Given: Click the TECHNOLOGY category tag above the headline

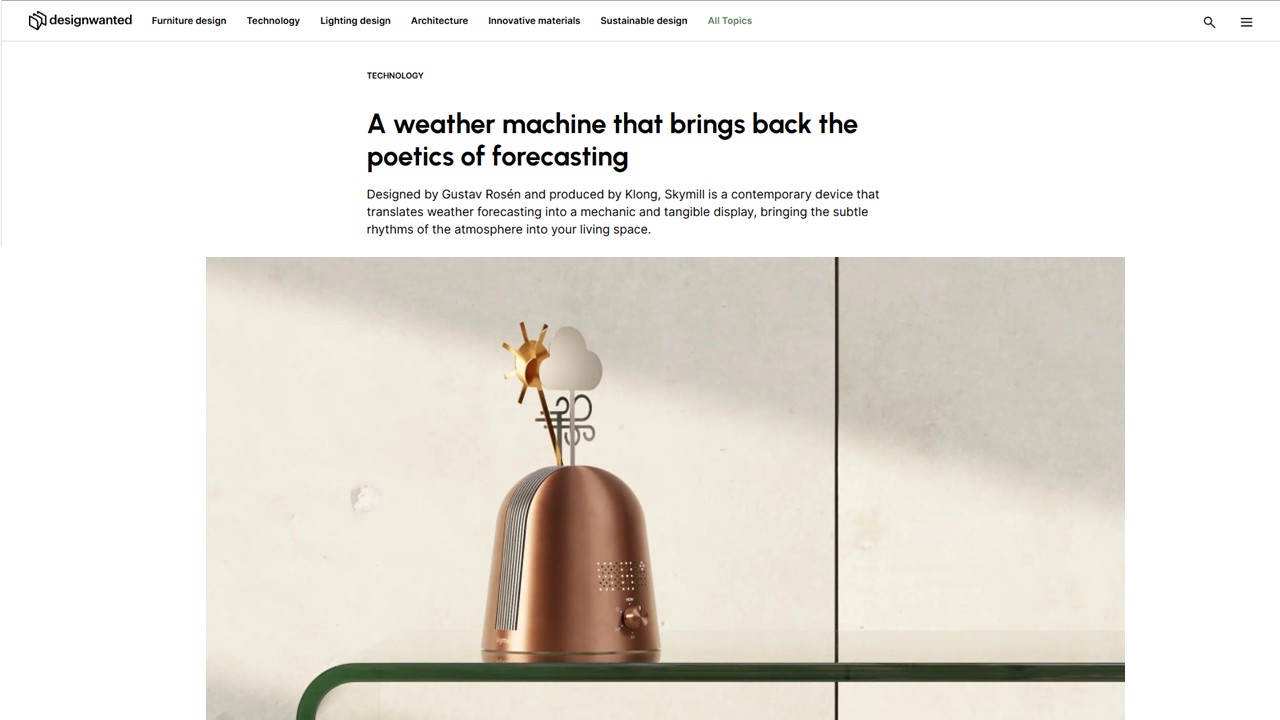Looking at the screenshot, I should [x=395, y=76].
